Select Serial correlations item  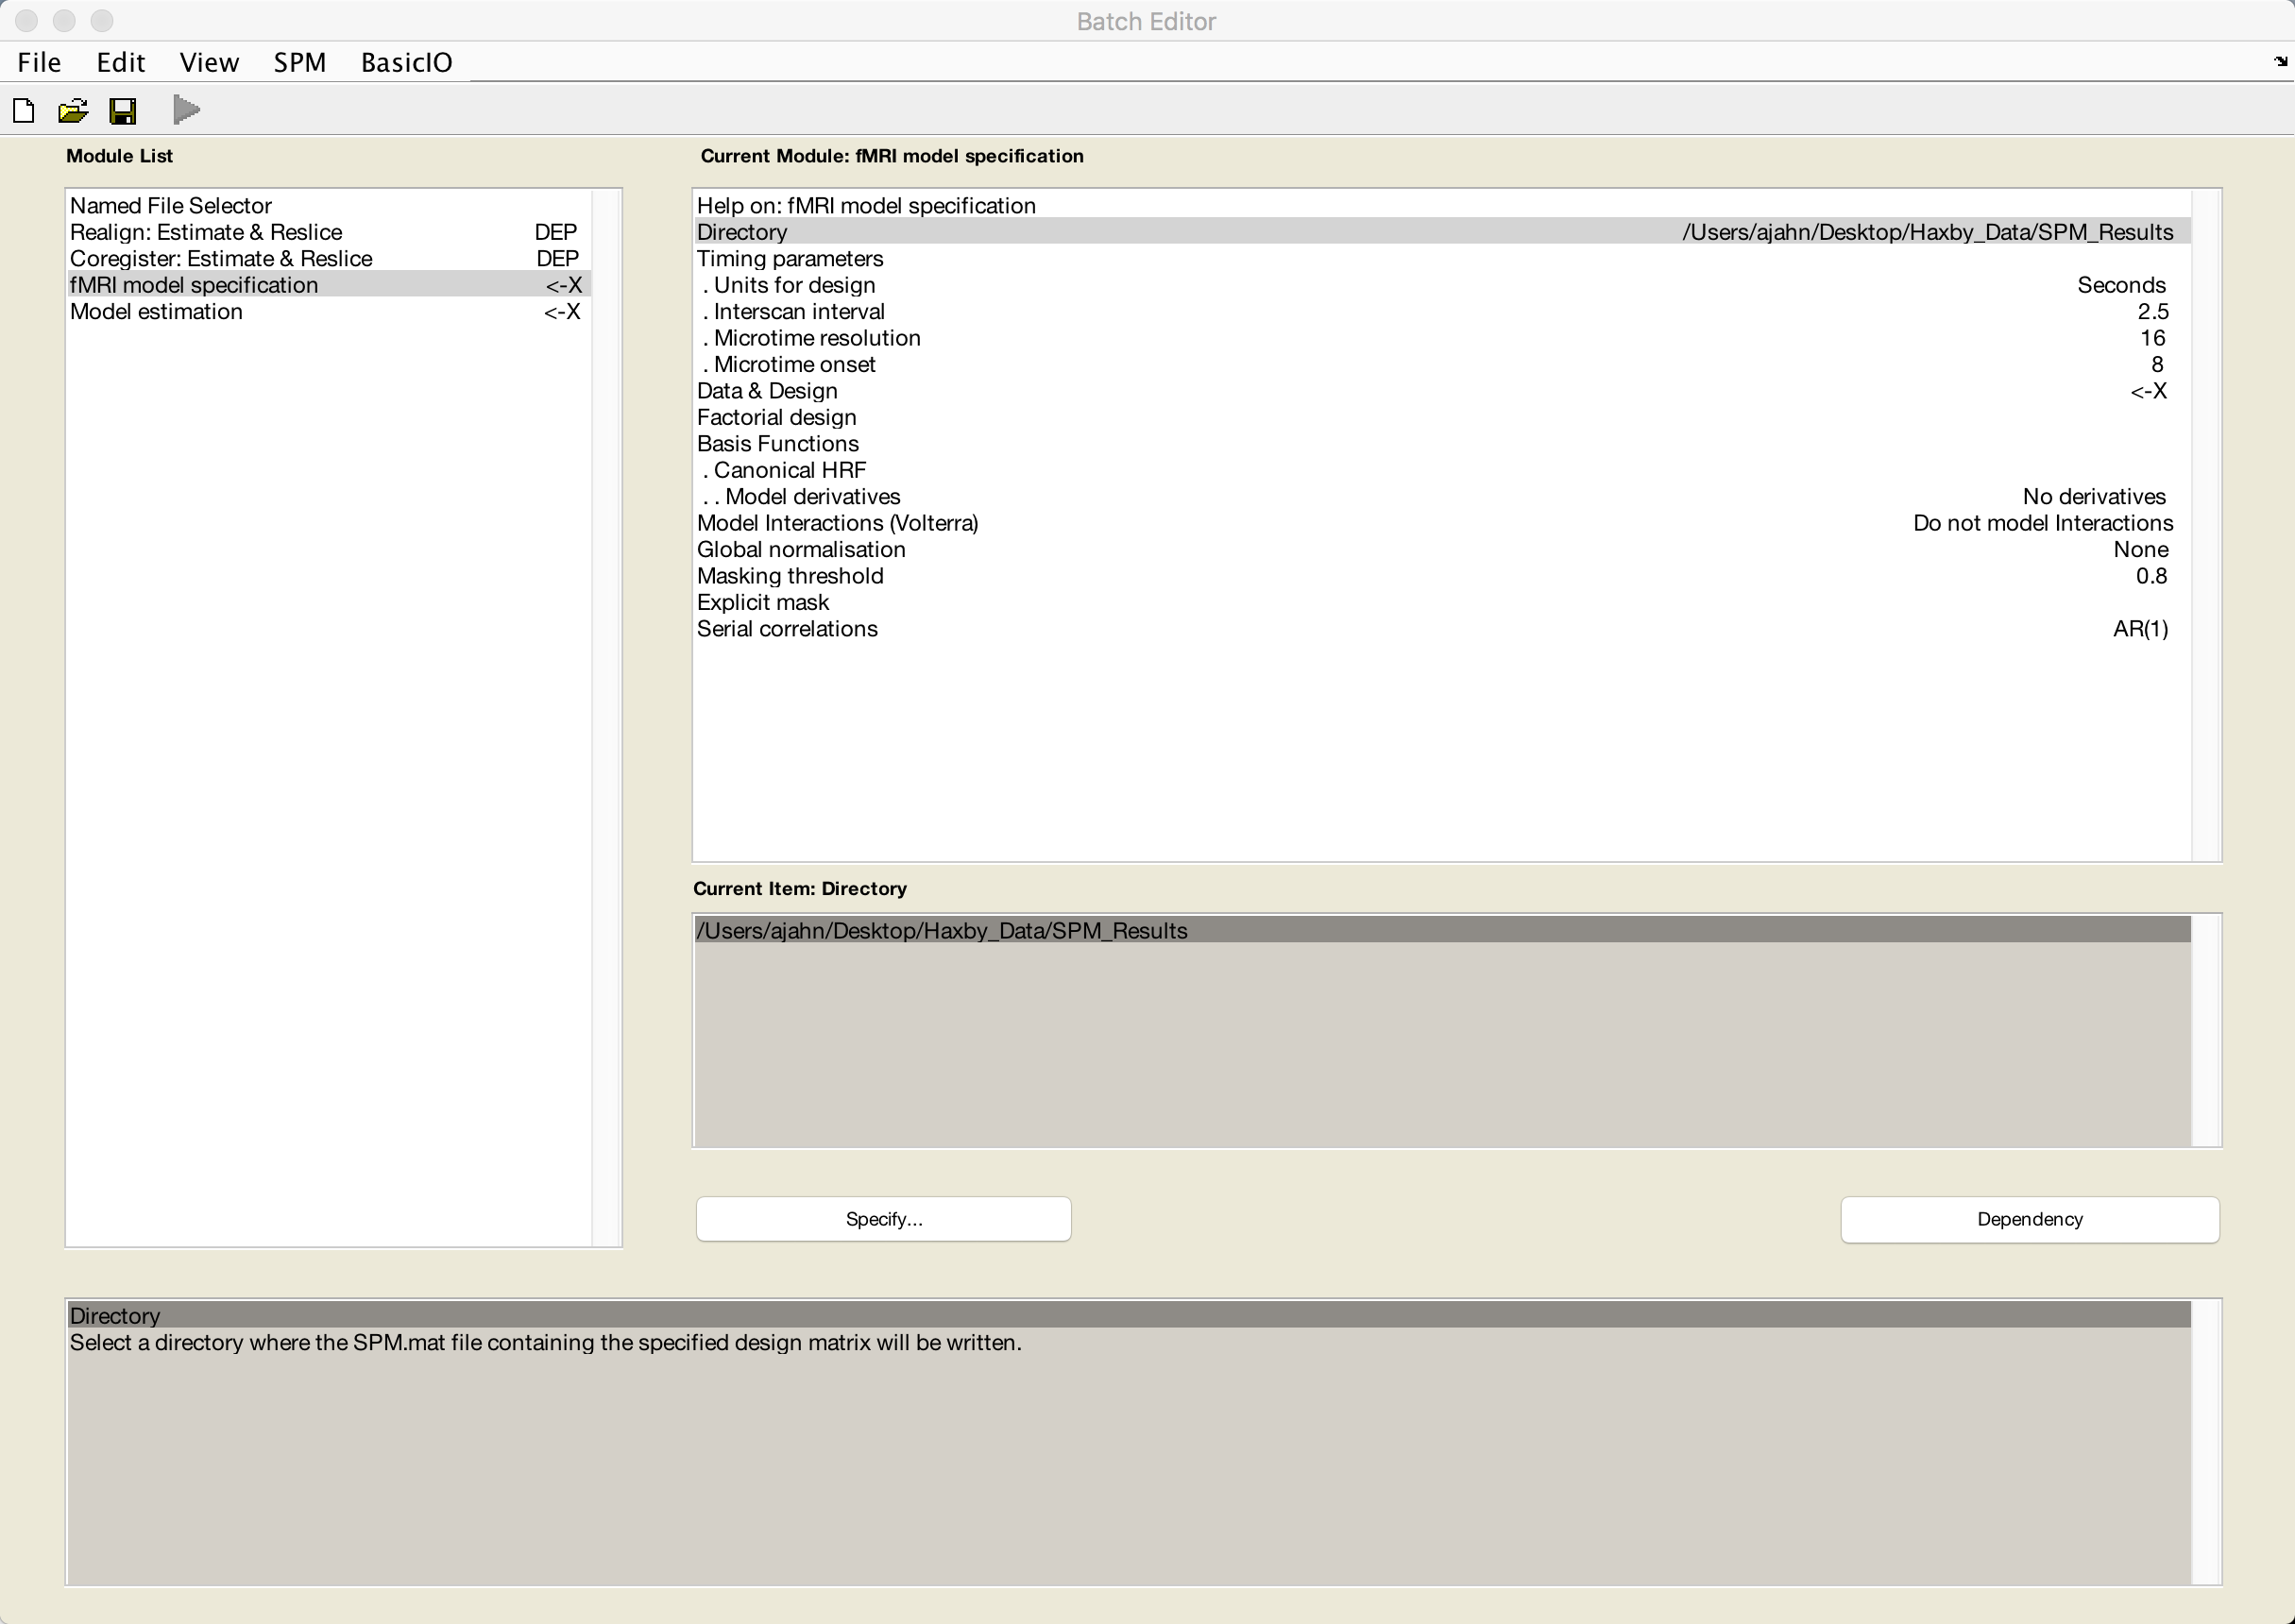[1442, 629]
